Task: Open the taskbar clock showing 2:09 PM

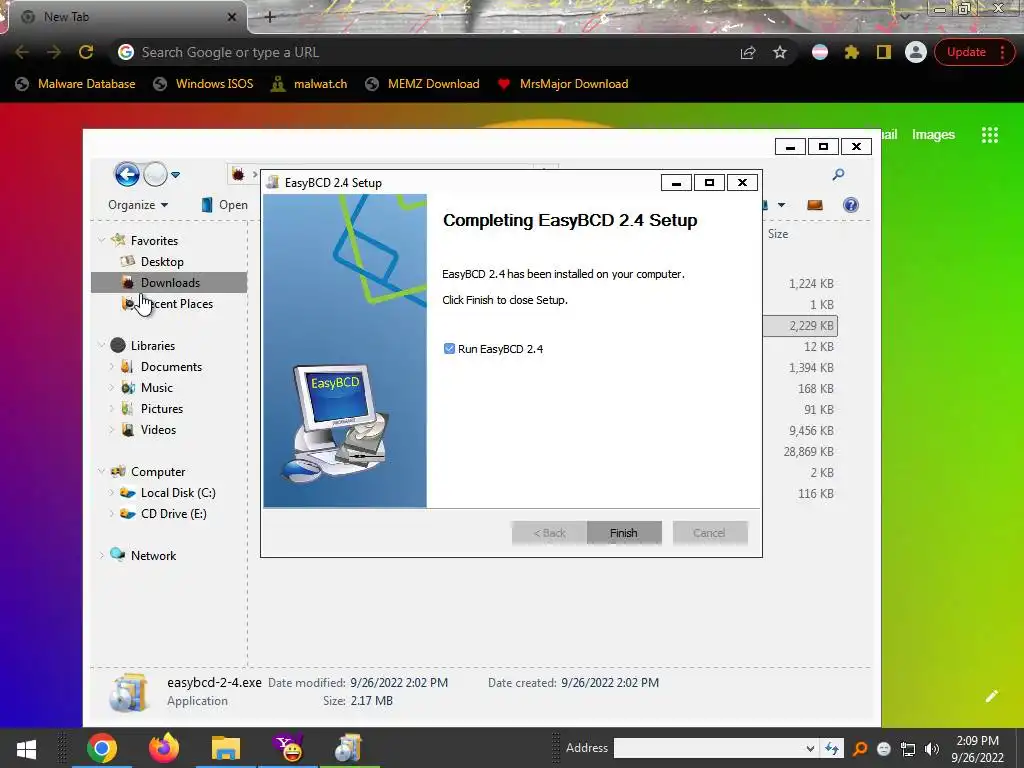Action: [x=977, y=749]
